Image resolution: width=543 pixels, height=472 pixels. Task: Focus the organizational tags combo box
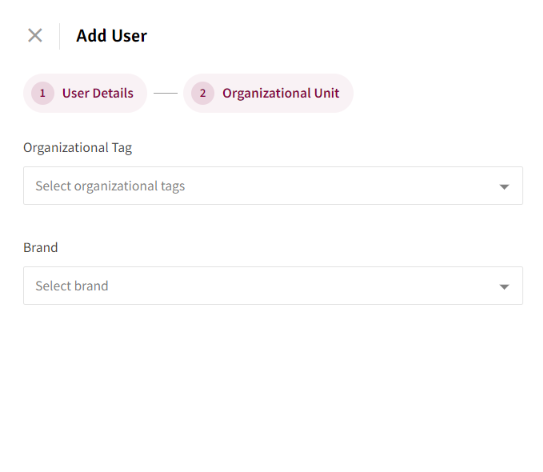click(273, 186)
